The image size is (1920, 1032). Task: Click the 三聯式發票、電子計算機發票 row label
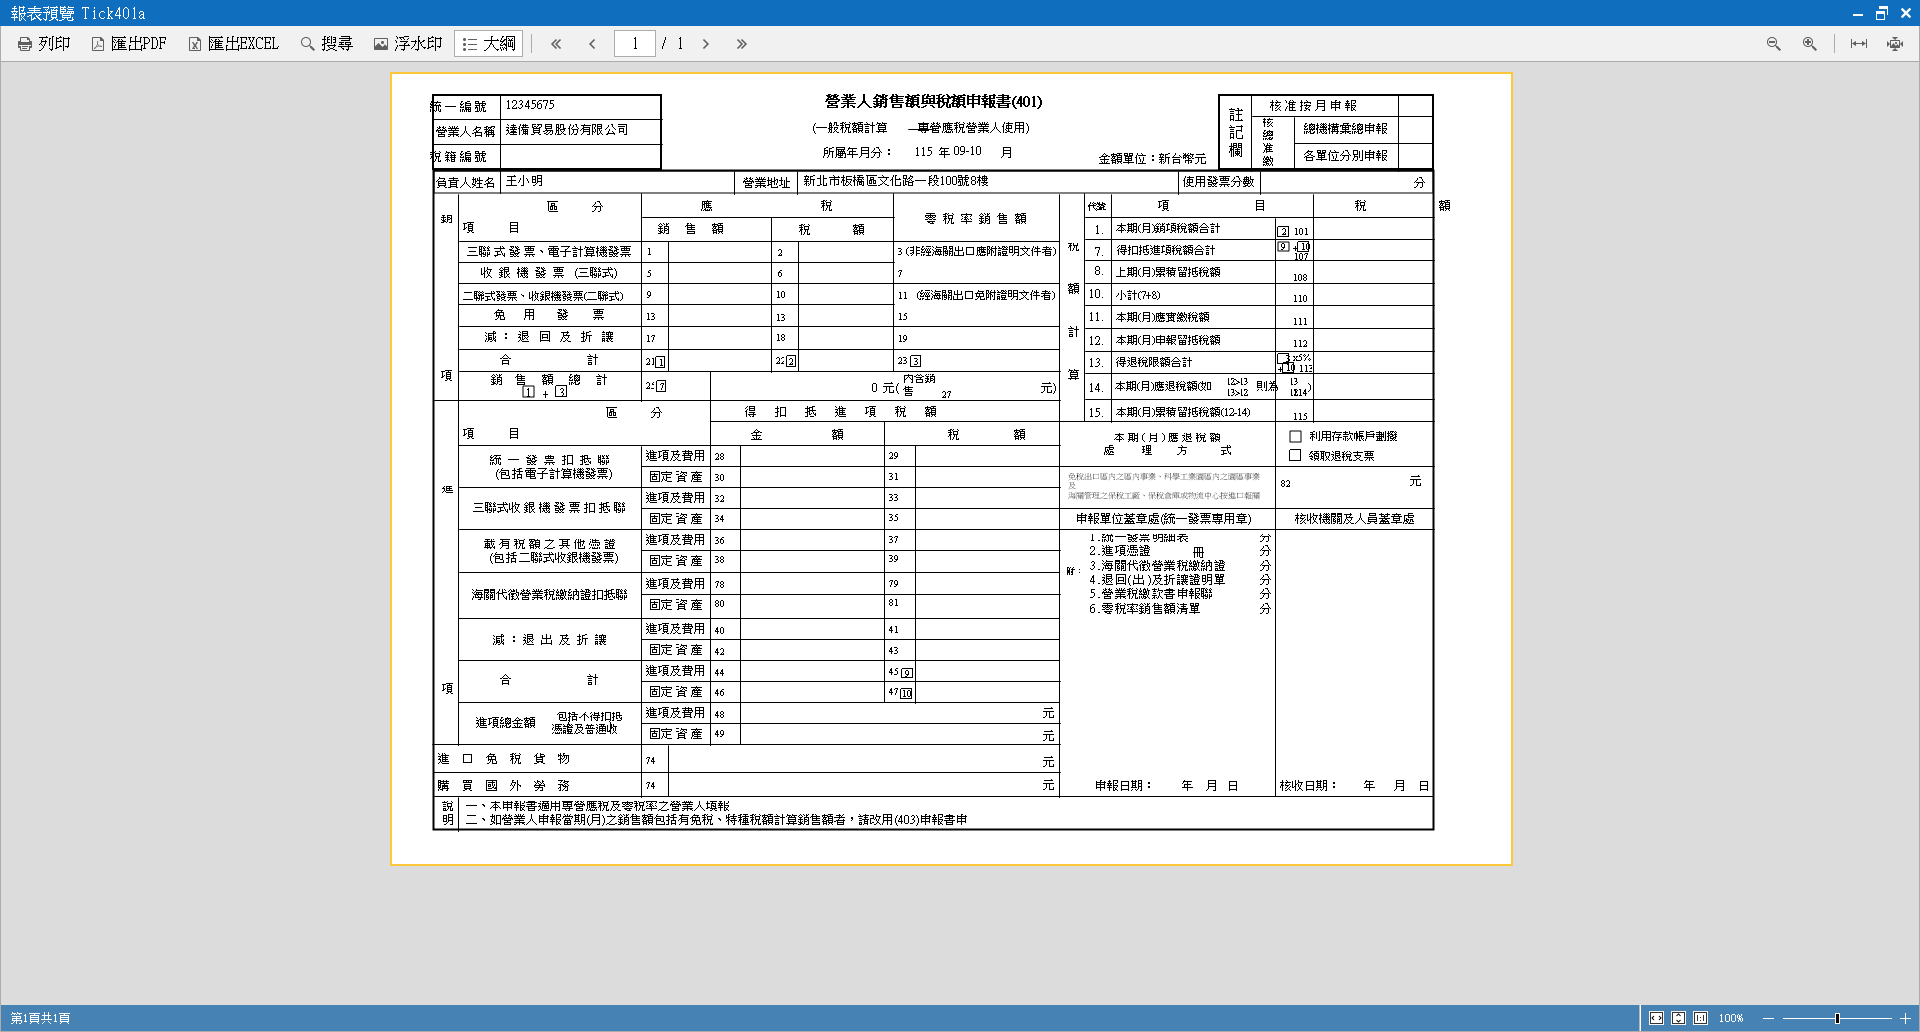pos(549,251)
